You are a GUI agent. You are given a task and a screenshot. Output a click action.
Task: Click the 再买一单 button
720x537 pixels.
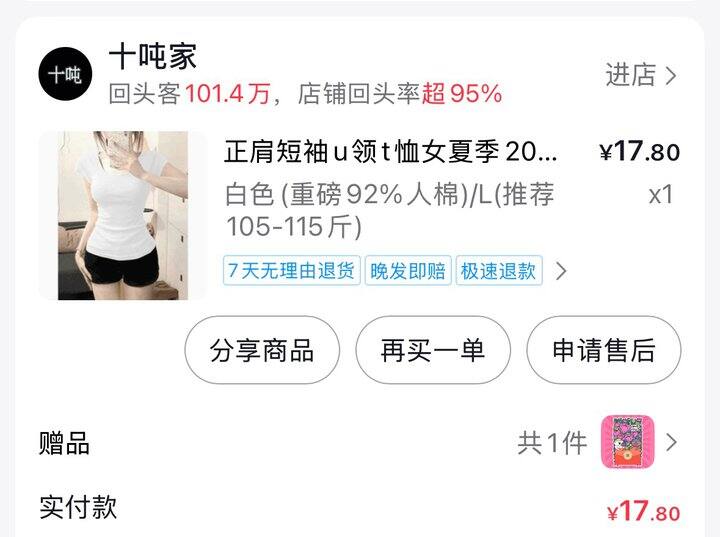pos(433,350)
